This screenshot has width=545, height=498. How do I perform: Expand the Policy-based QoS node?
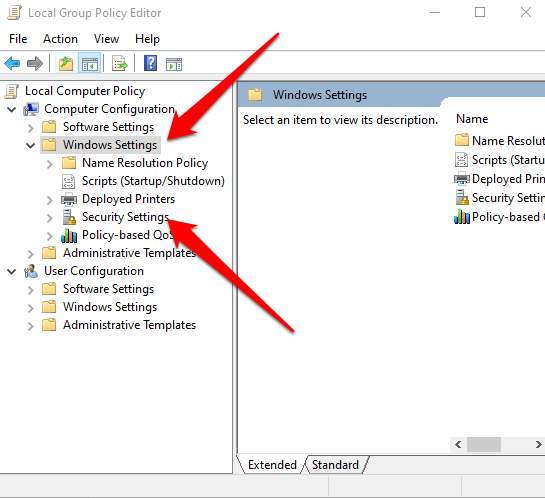[x=50, y=236]
